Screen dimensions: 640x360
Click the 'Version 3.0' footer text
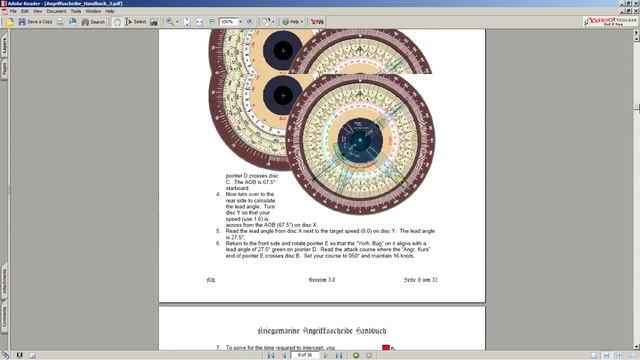322,280
